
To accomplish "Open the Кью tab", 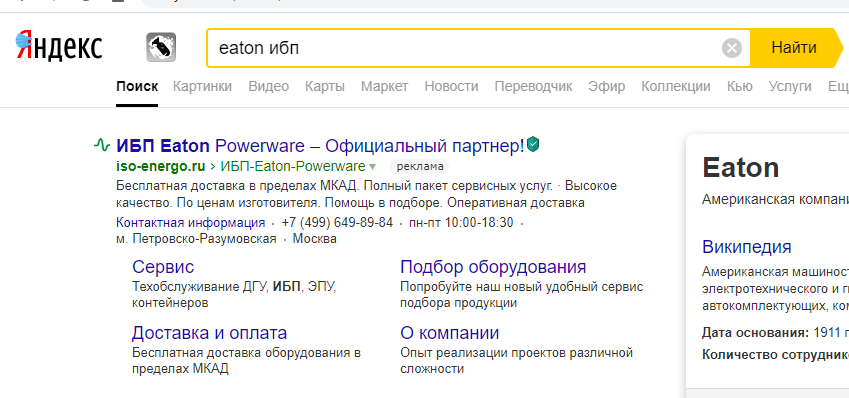I will point(740,86).
